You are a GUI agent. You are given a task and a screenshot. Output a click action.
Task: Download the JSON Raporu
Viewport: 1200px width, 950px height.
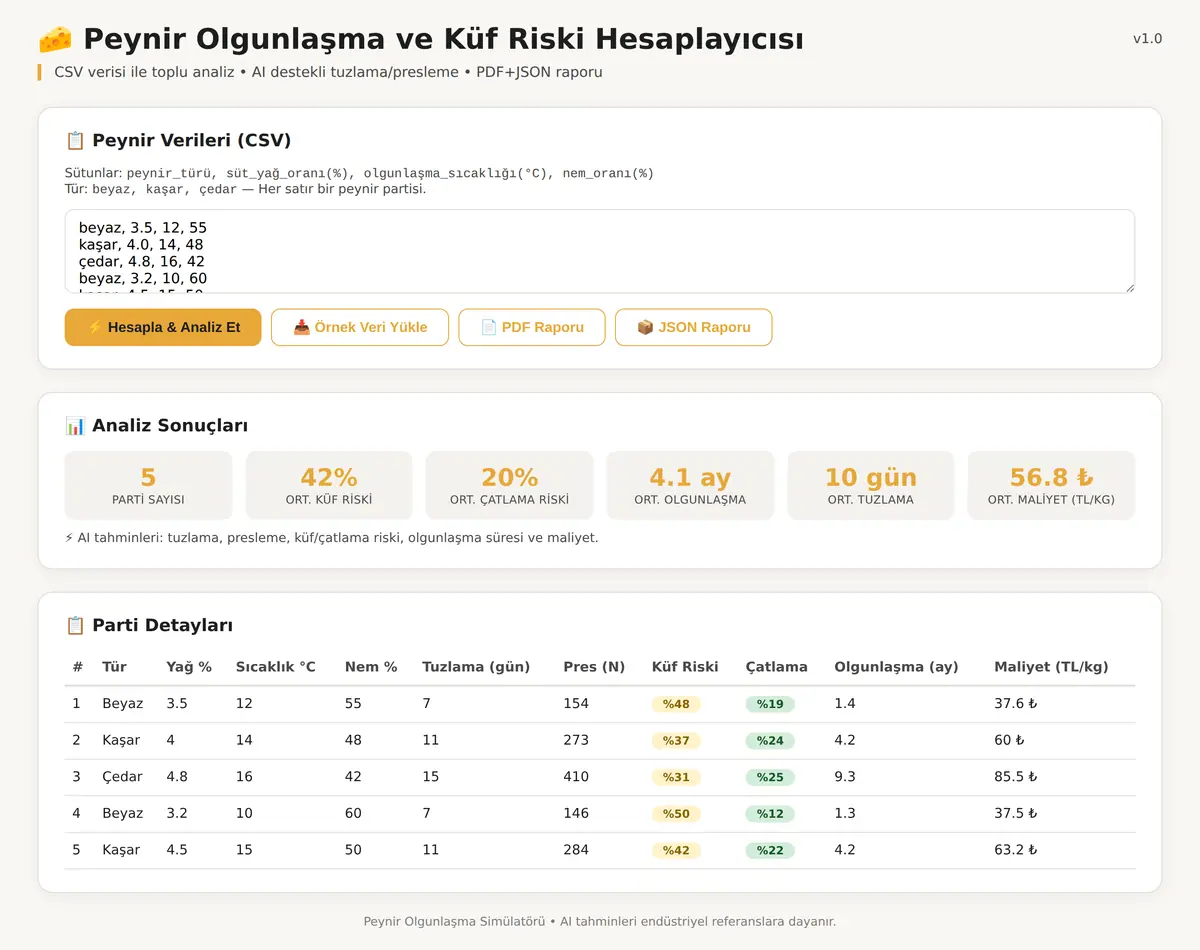[x=693, y=327]
